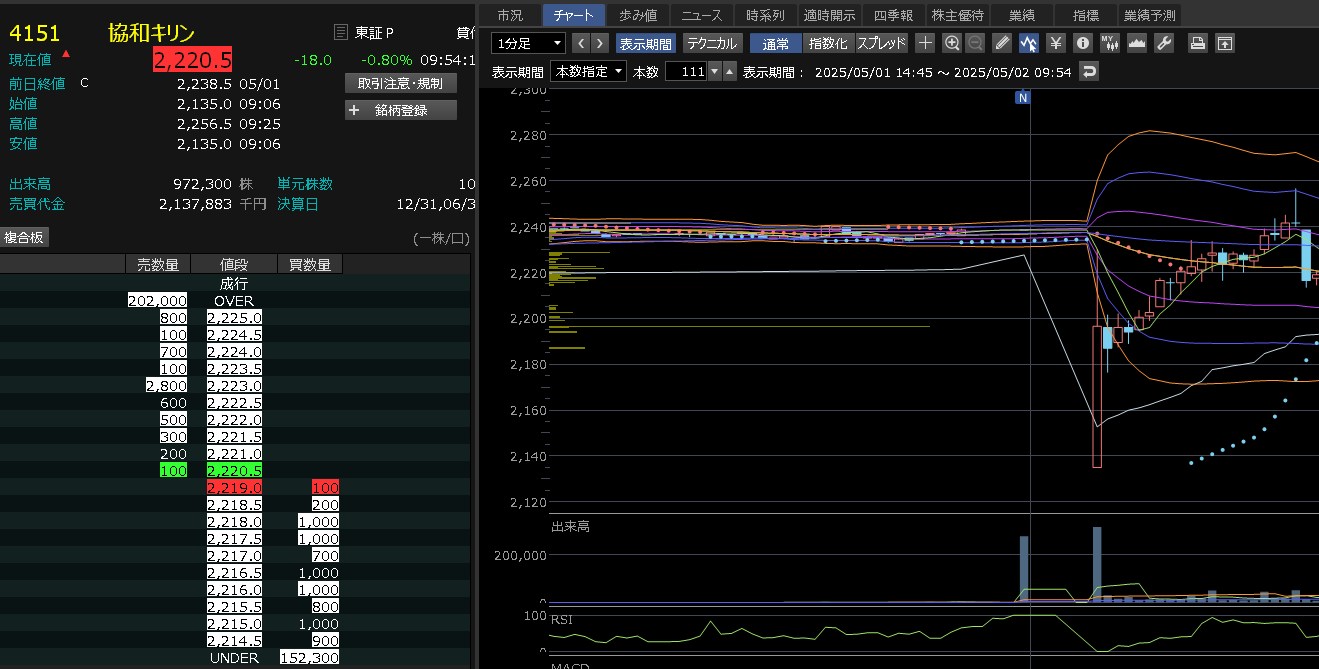Select ask price 2,225.0
The width and height of the screenshot is (1319, 669).
tap(235, 318)
